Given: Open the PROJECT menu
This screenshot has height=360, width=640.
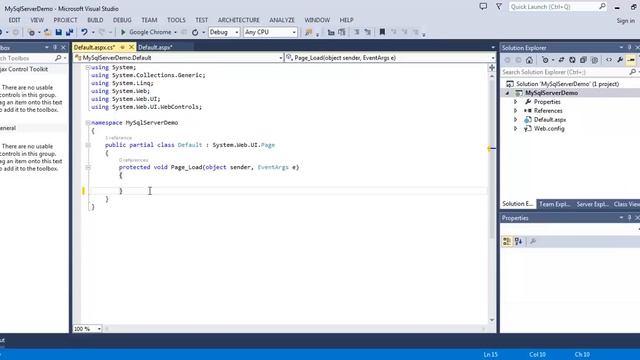Looking at the screenshot, I should (65, 20).
